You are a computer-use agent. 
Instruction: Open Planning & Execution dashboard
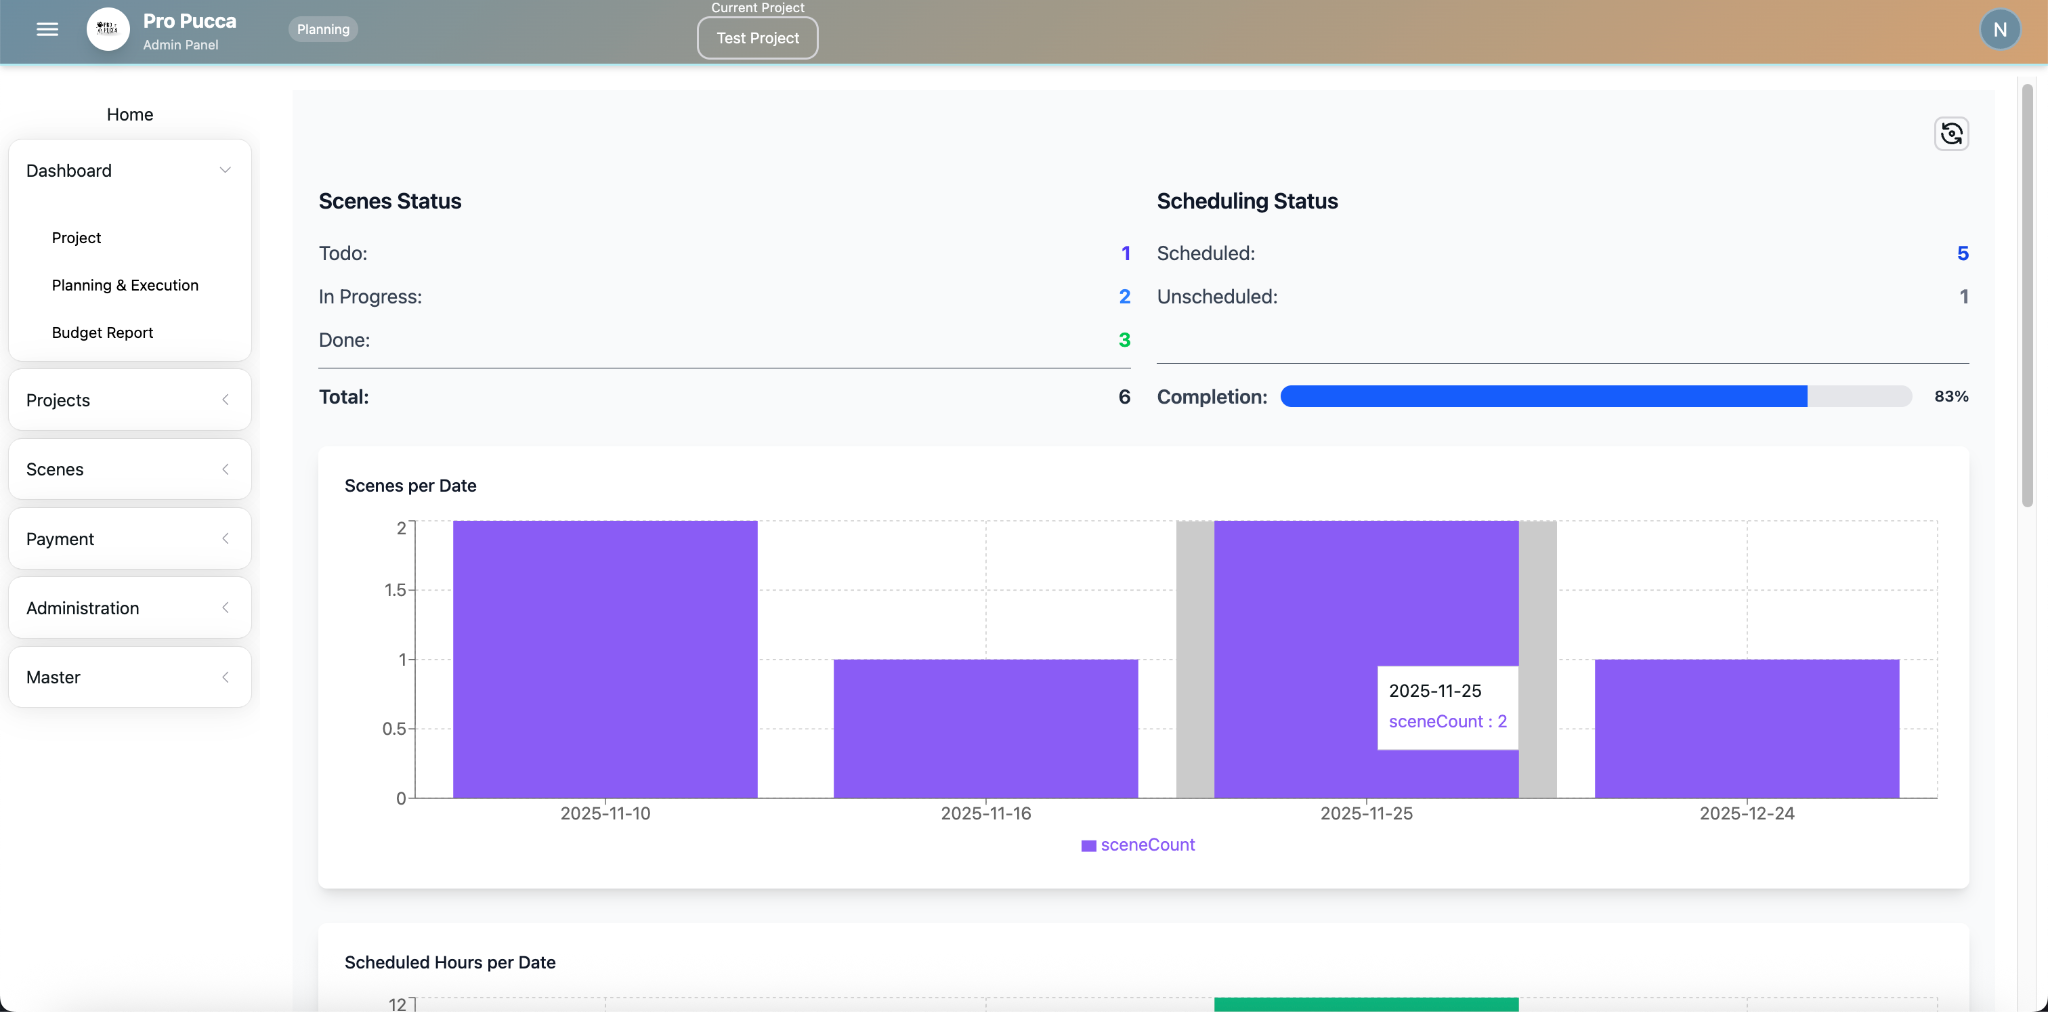coord(125,285)
